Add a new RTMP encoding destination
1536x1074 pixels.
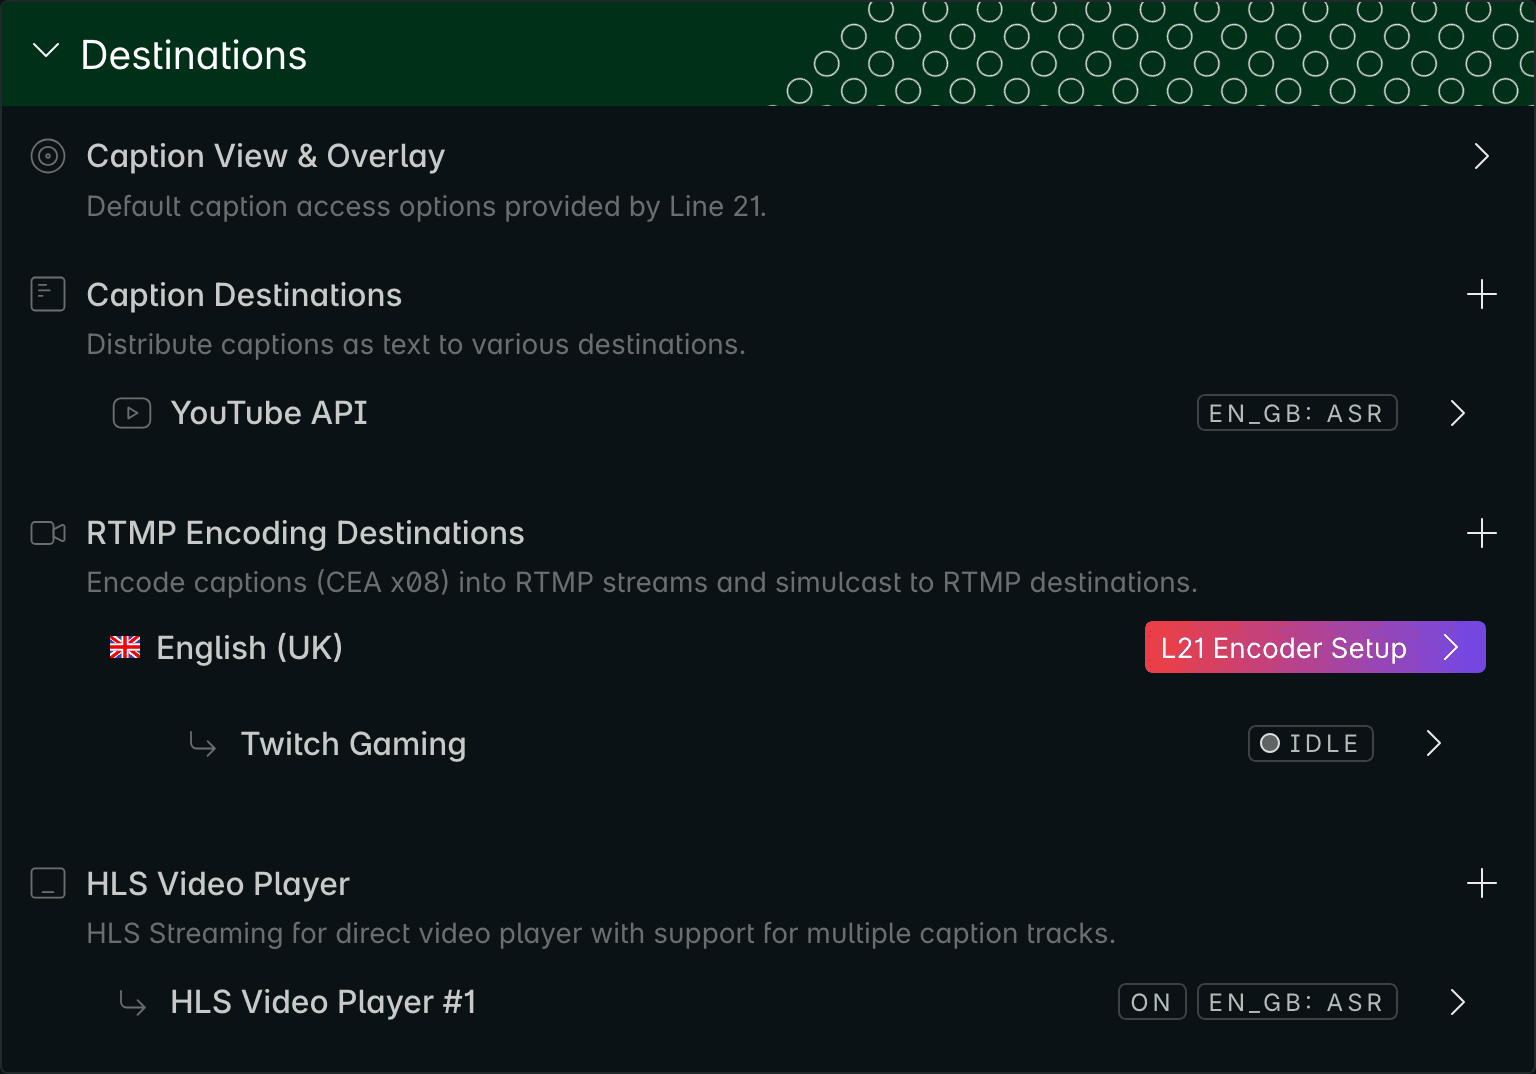pos(1481,533)
